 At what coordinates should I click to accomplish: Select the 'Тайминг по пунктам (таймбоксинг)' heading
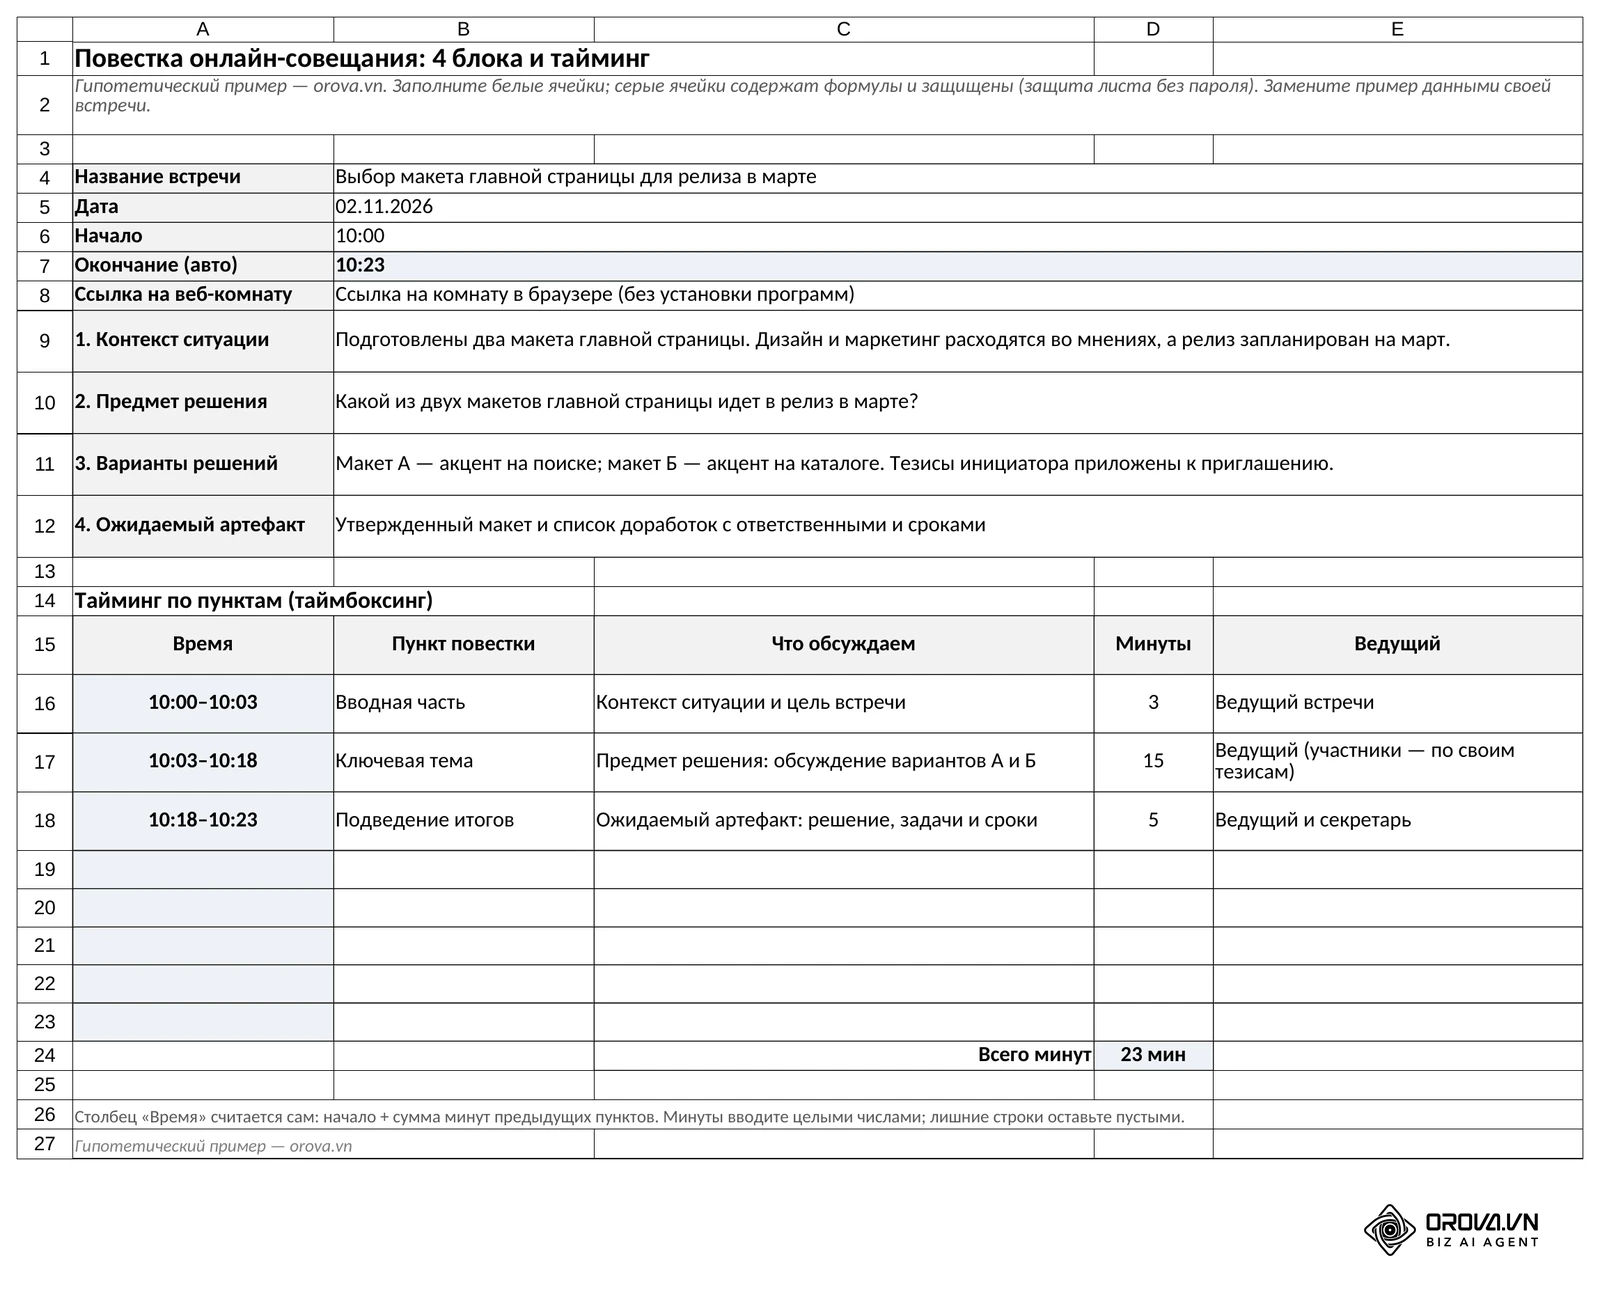coord(254,601)
